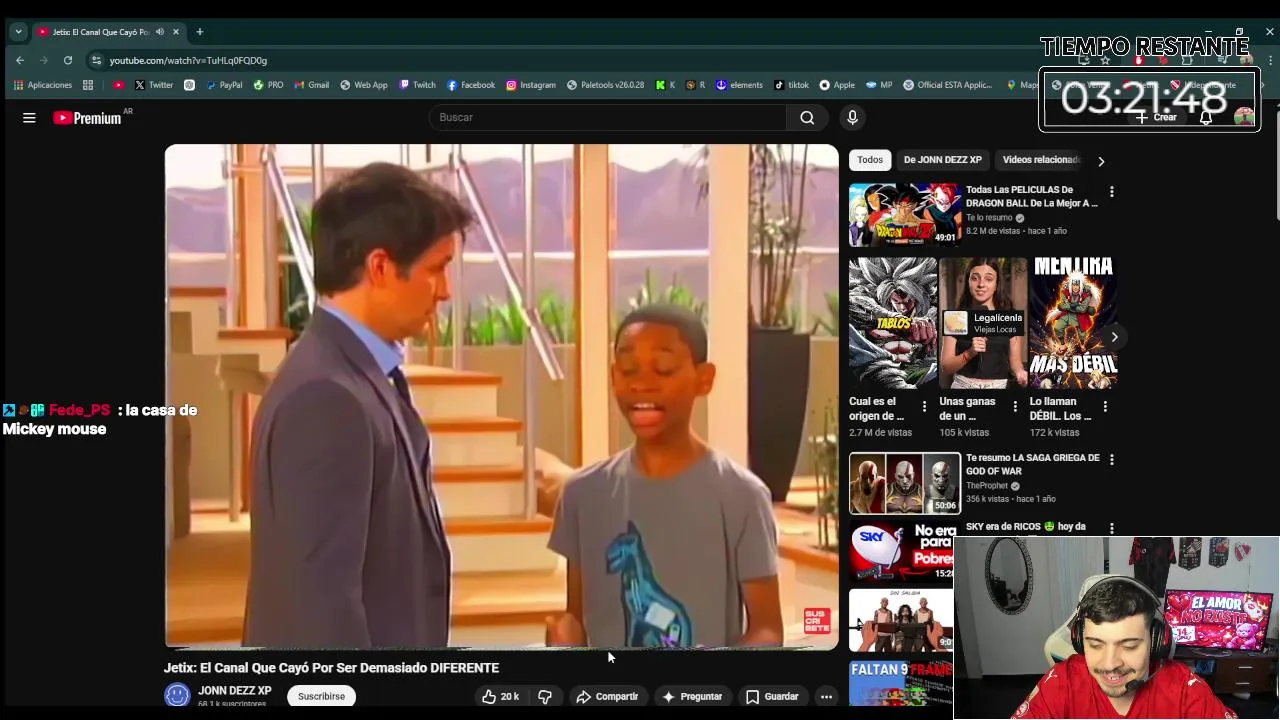Close the Jetix video tab
1280x720 pixels.
coord(176,32)
